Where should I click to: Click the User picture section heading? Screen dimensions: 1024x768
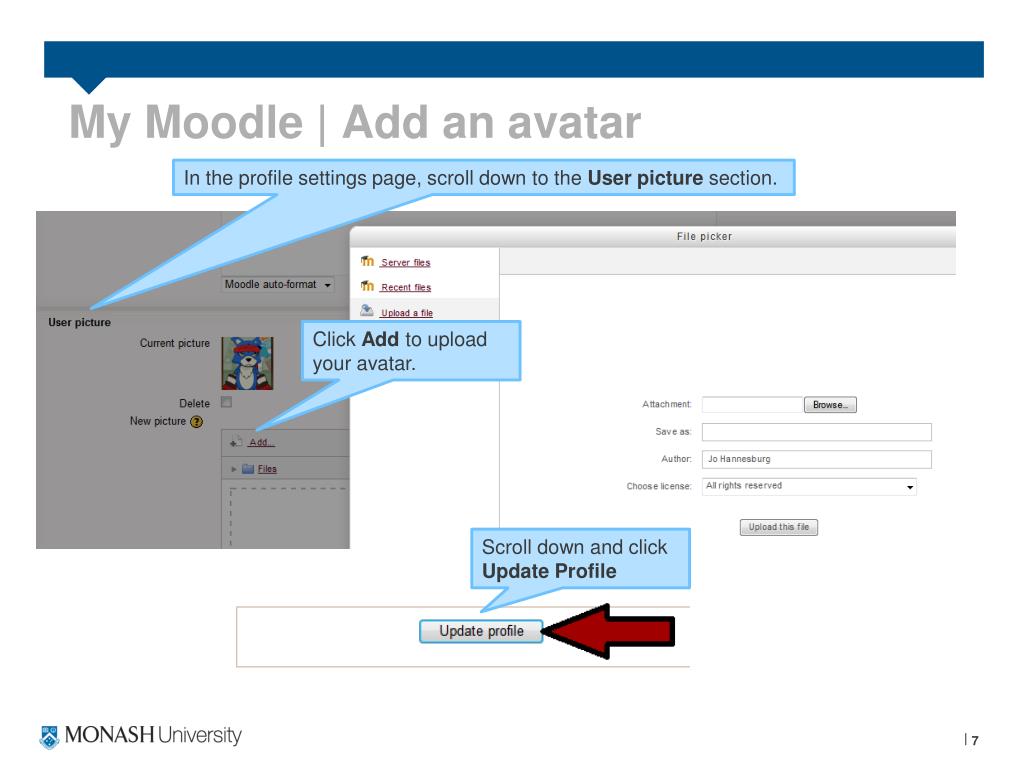tap(80, 323)
